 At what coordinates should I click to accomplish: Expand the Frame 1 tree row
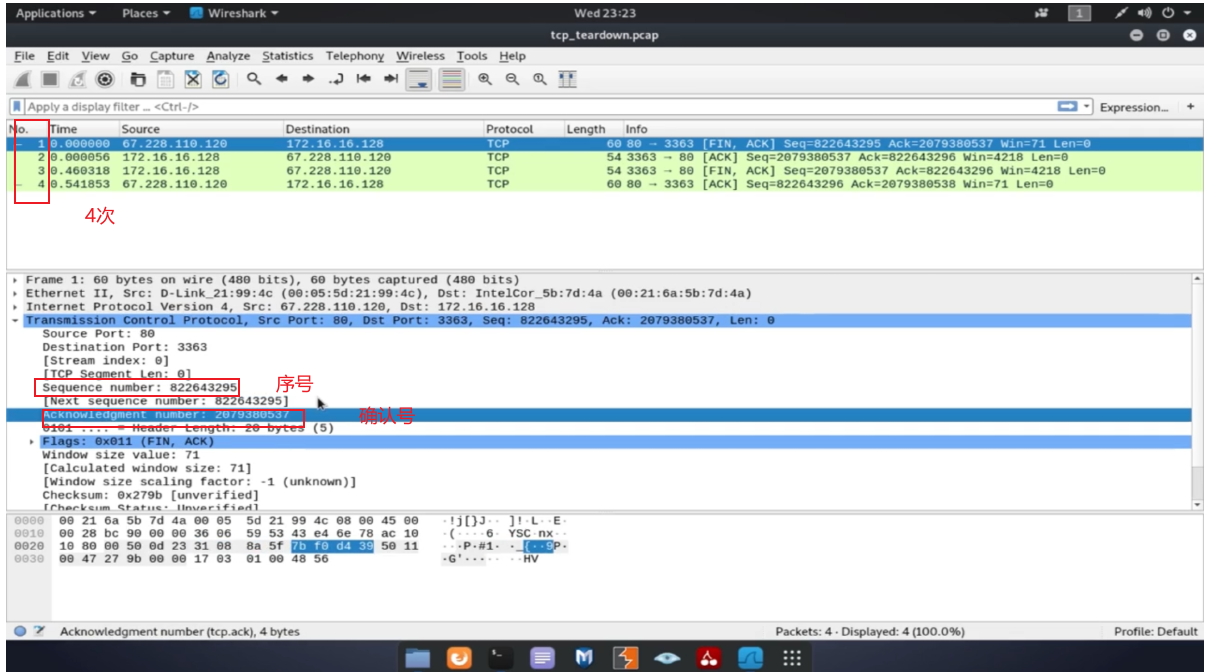[15, 280]
